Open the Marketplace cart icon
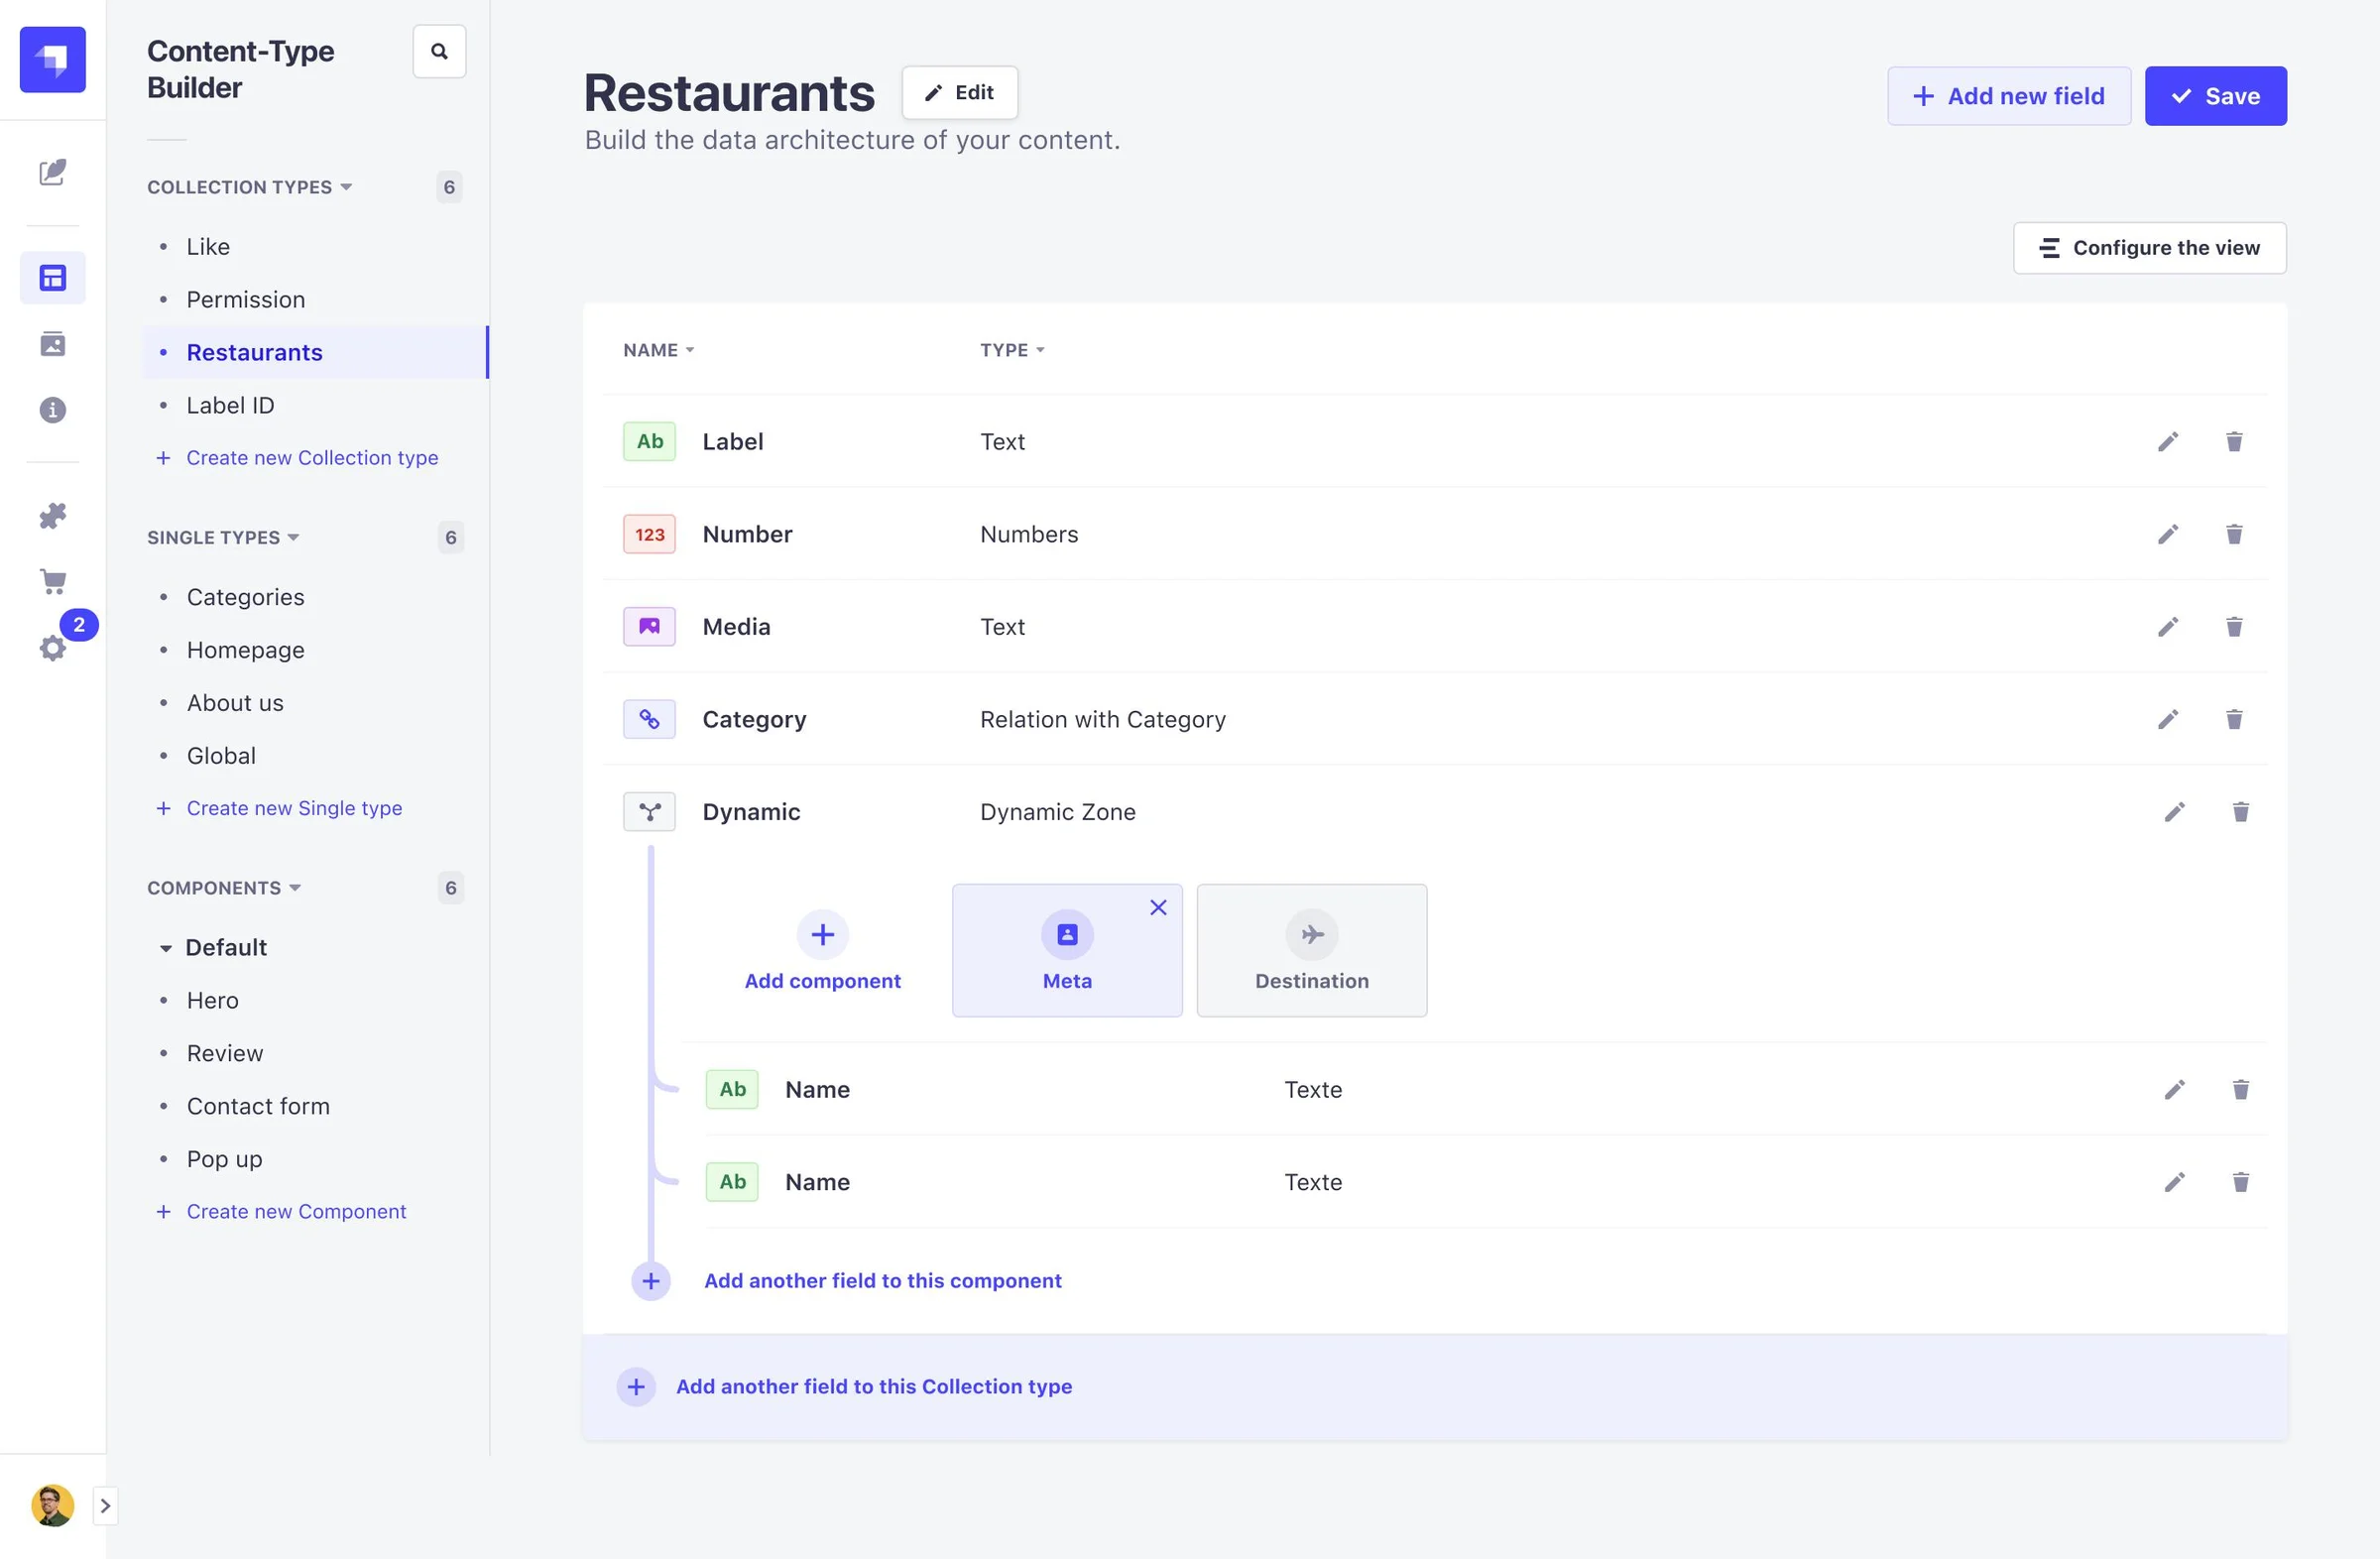The image size is (2380, 1559). pyautogui.click(x=53, y=582)
